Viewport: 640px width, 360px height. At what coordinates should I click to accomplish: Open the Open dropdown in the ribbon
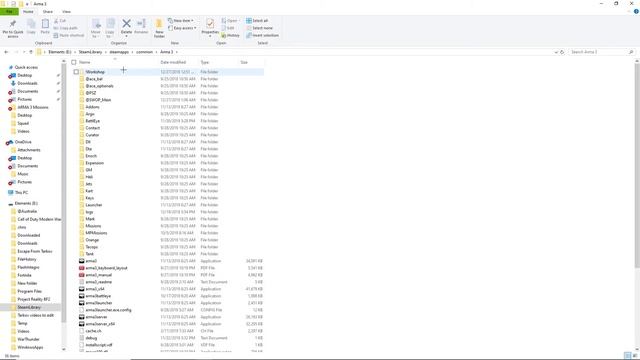point(230,20)
